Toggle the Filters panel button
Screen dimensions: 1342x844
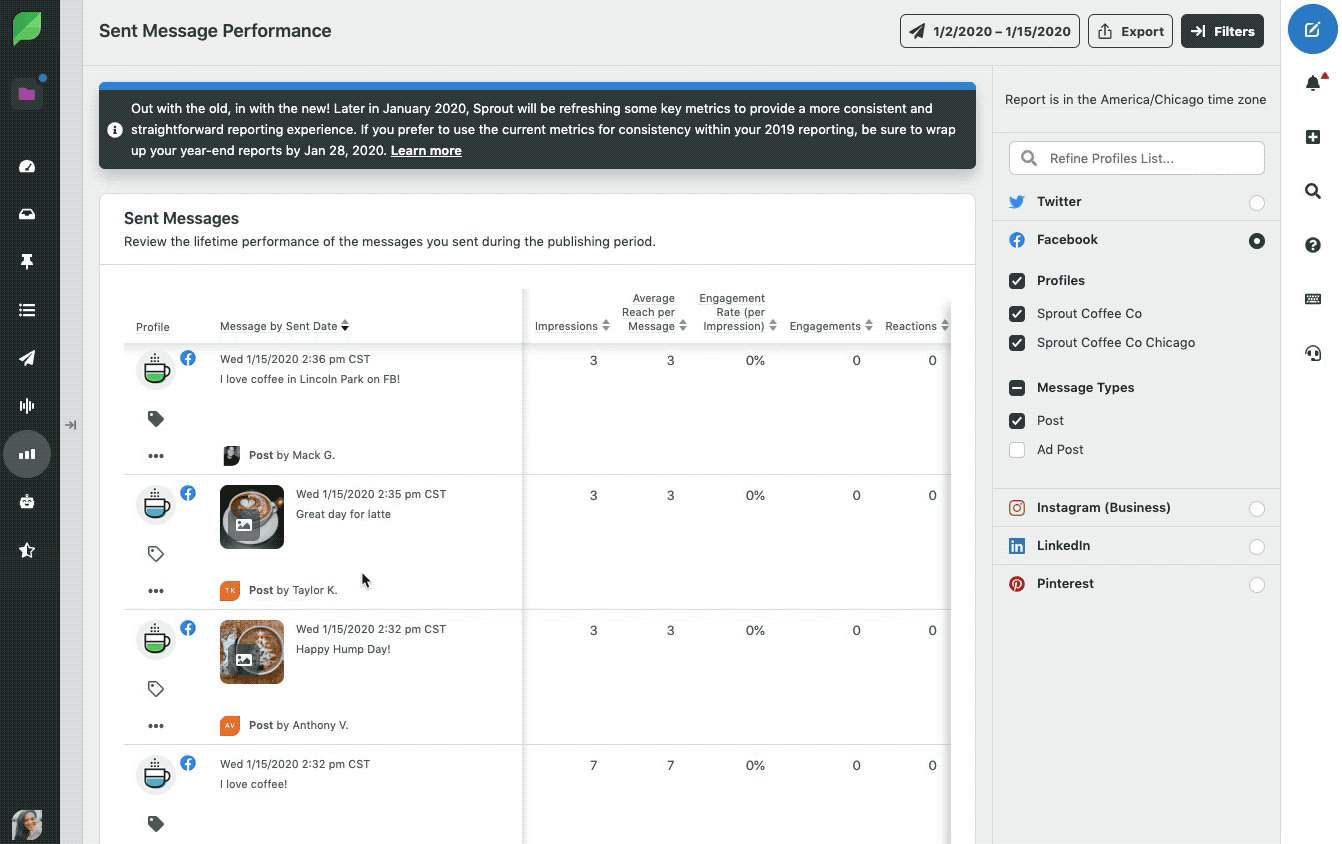pos(1222,31)
